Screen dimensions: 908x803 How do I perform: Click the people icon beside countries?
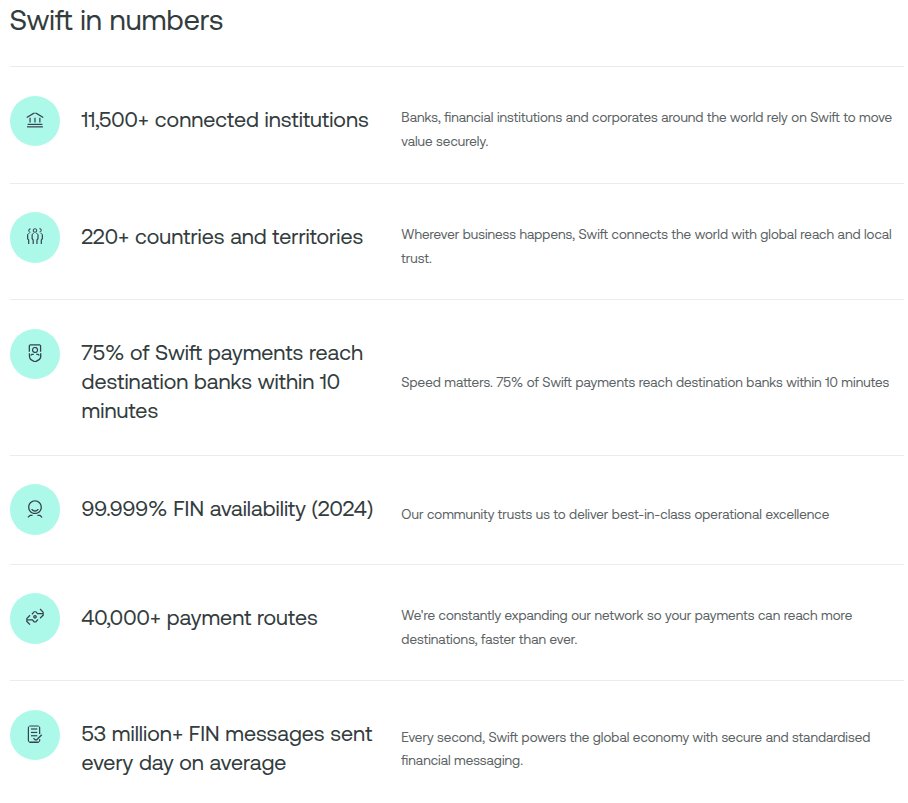click(35, 237)
